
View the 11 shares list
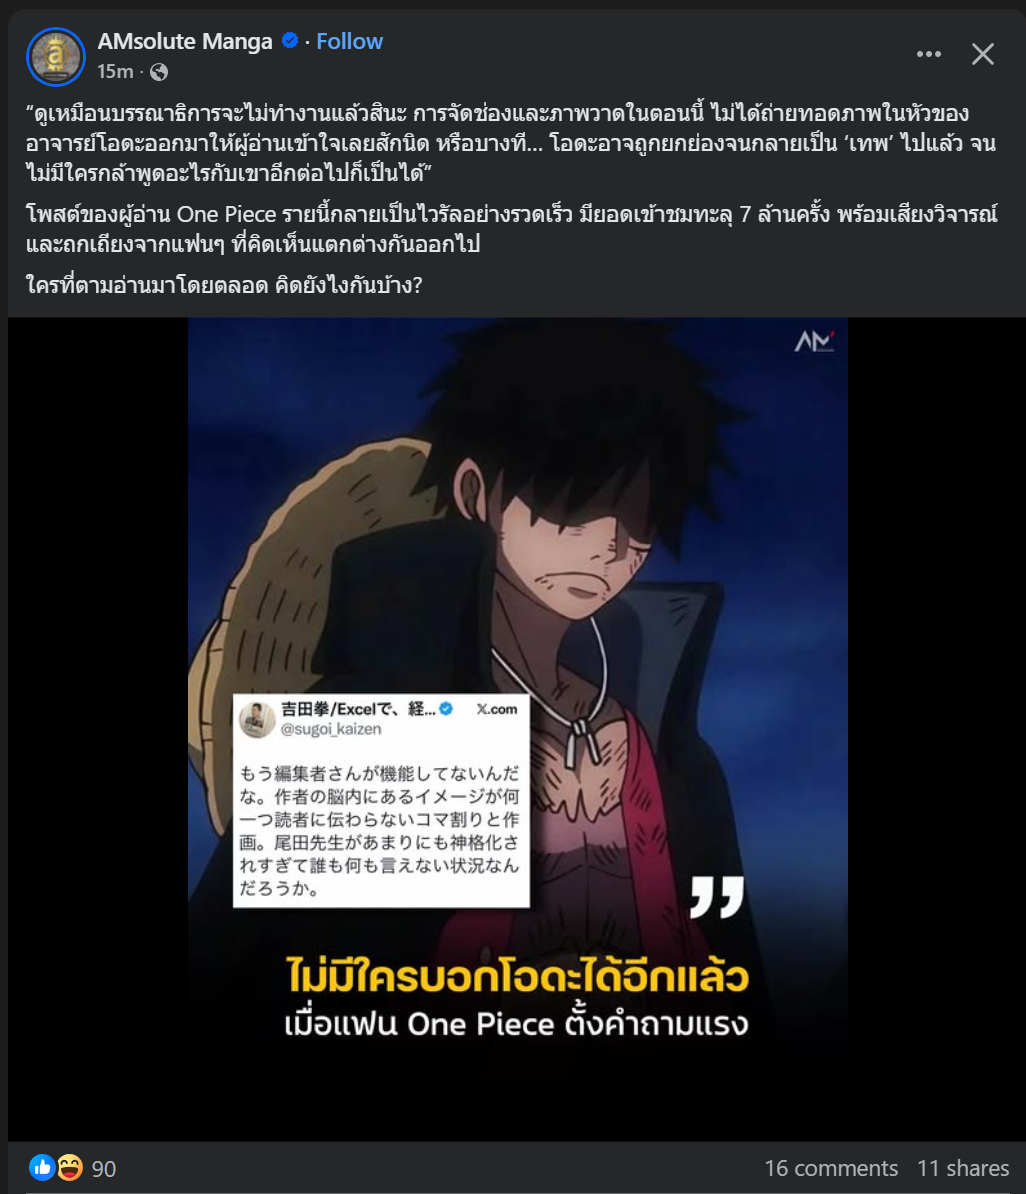963,1168
